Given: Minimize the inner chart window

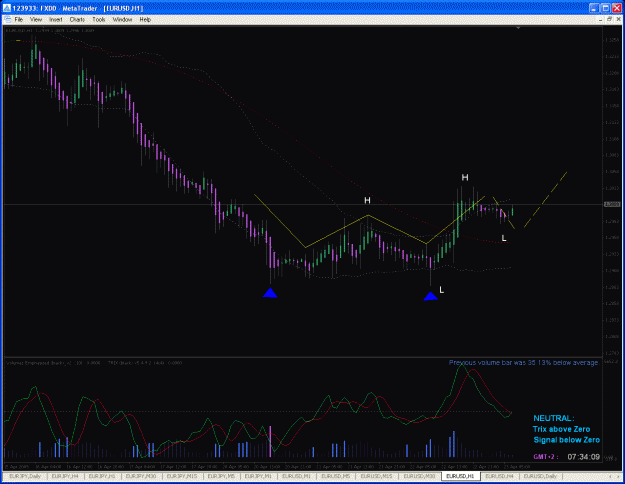Looking at the screenshot, I should (601, 20).
